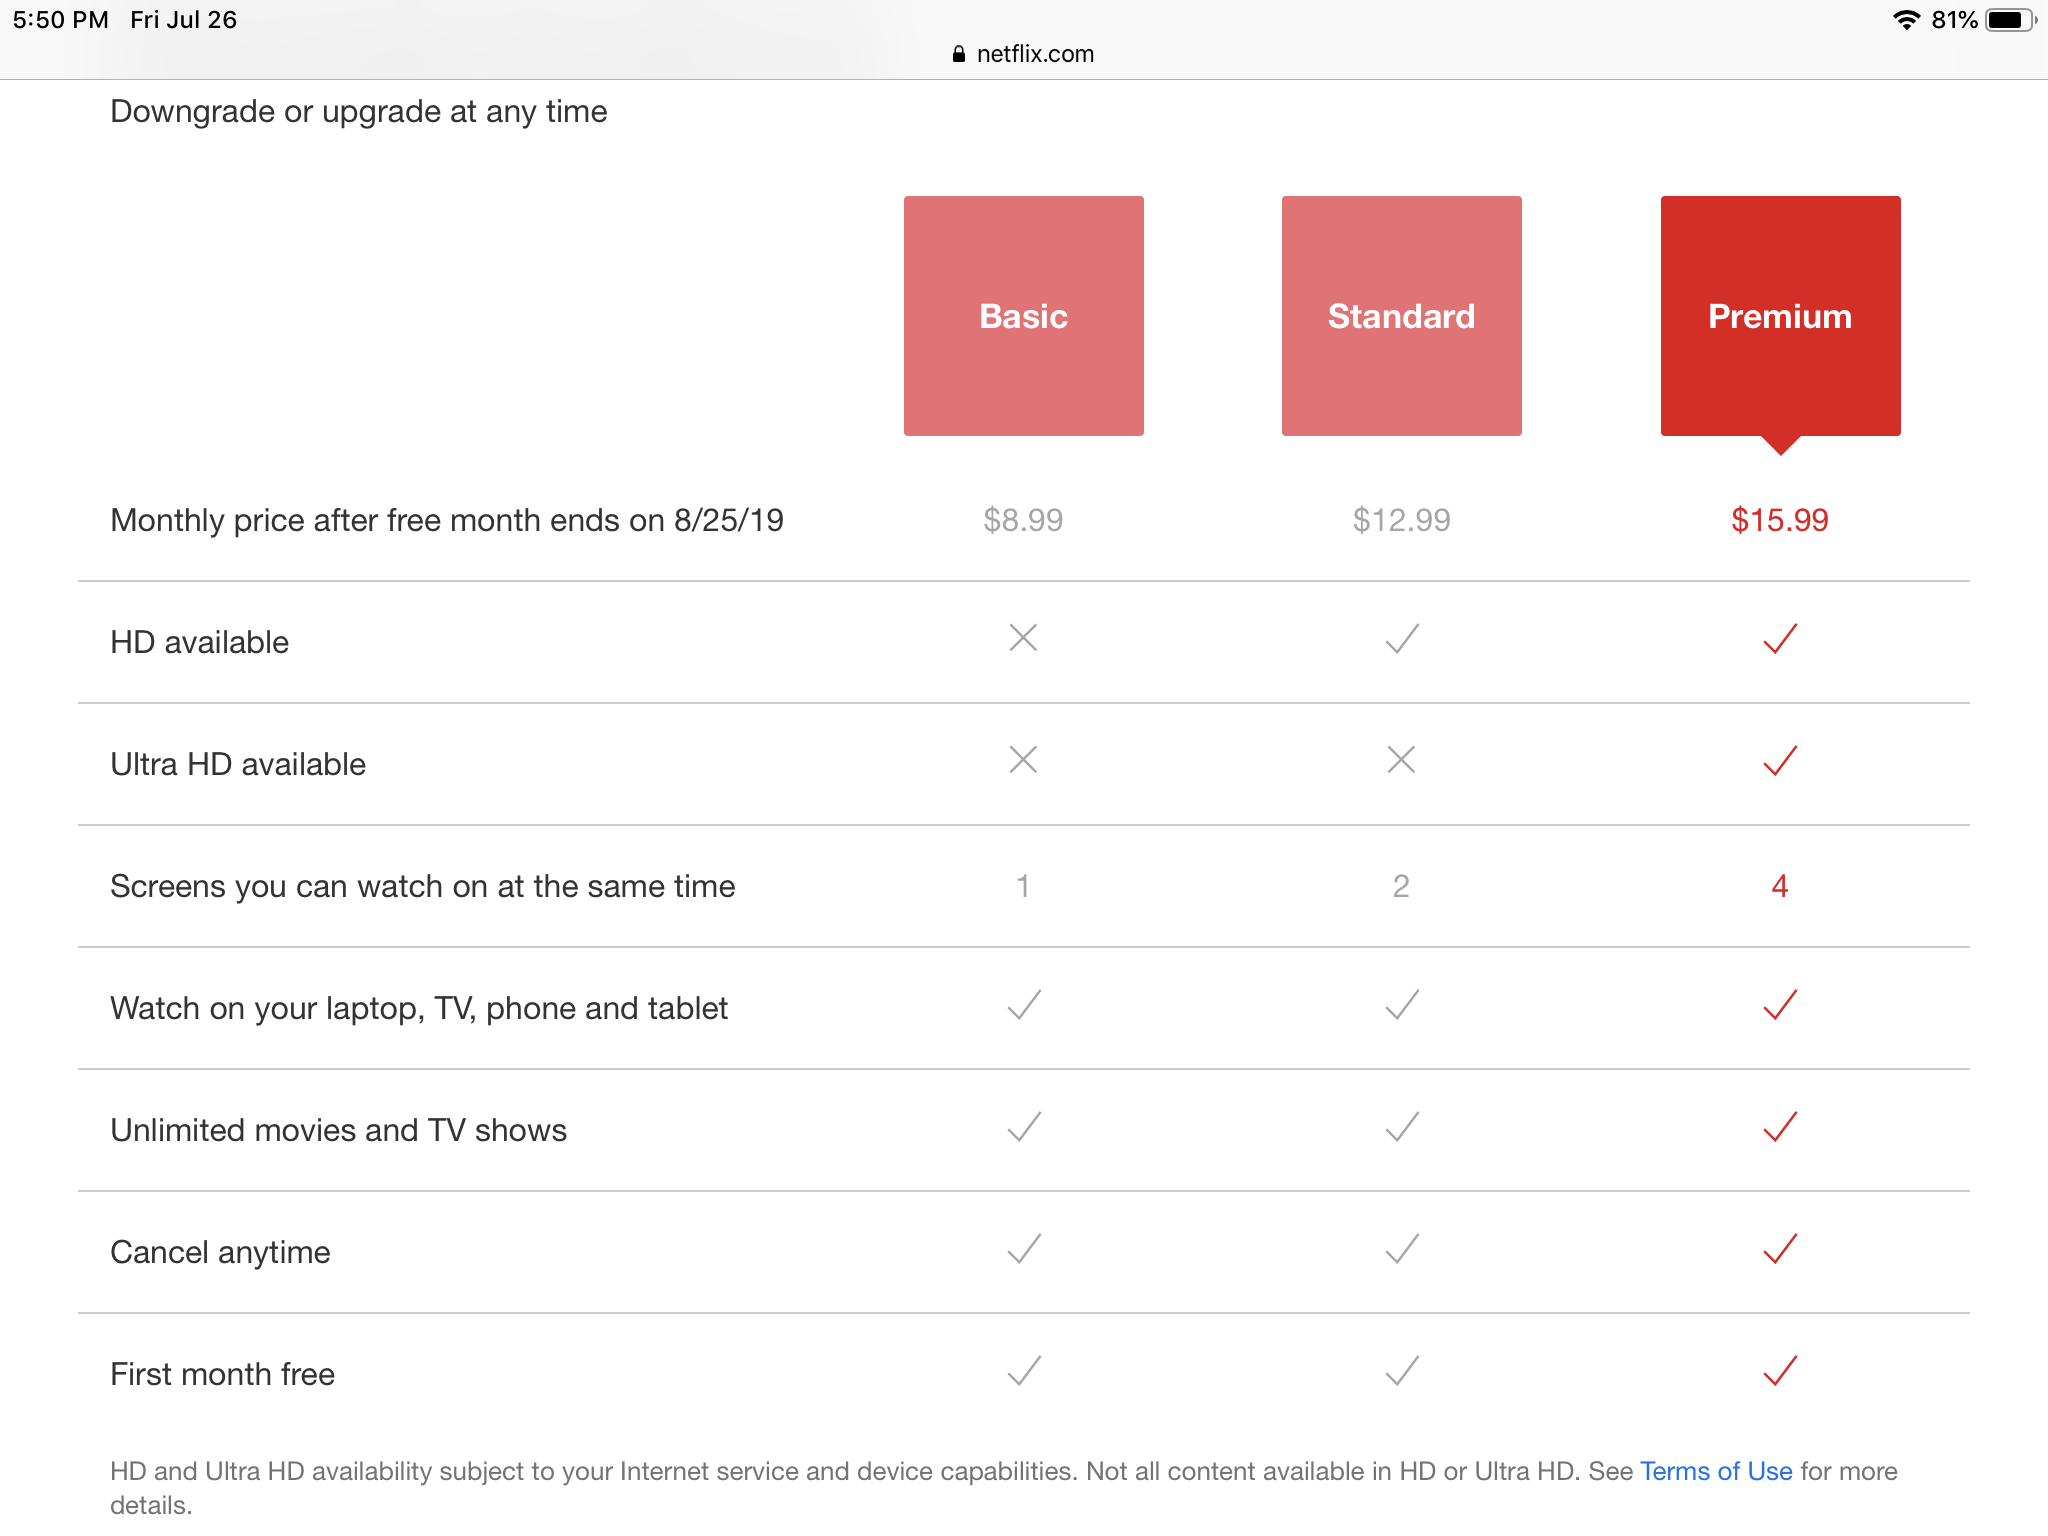Click Standard's HD available checkmark

click(1402, 638)
